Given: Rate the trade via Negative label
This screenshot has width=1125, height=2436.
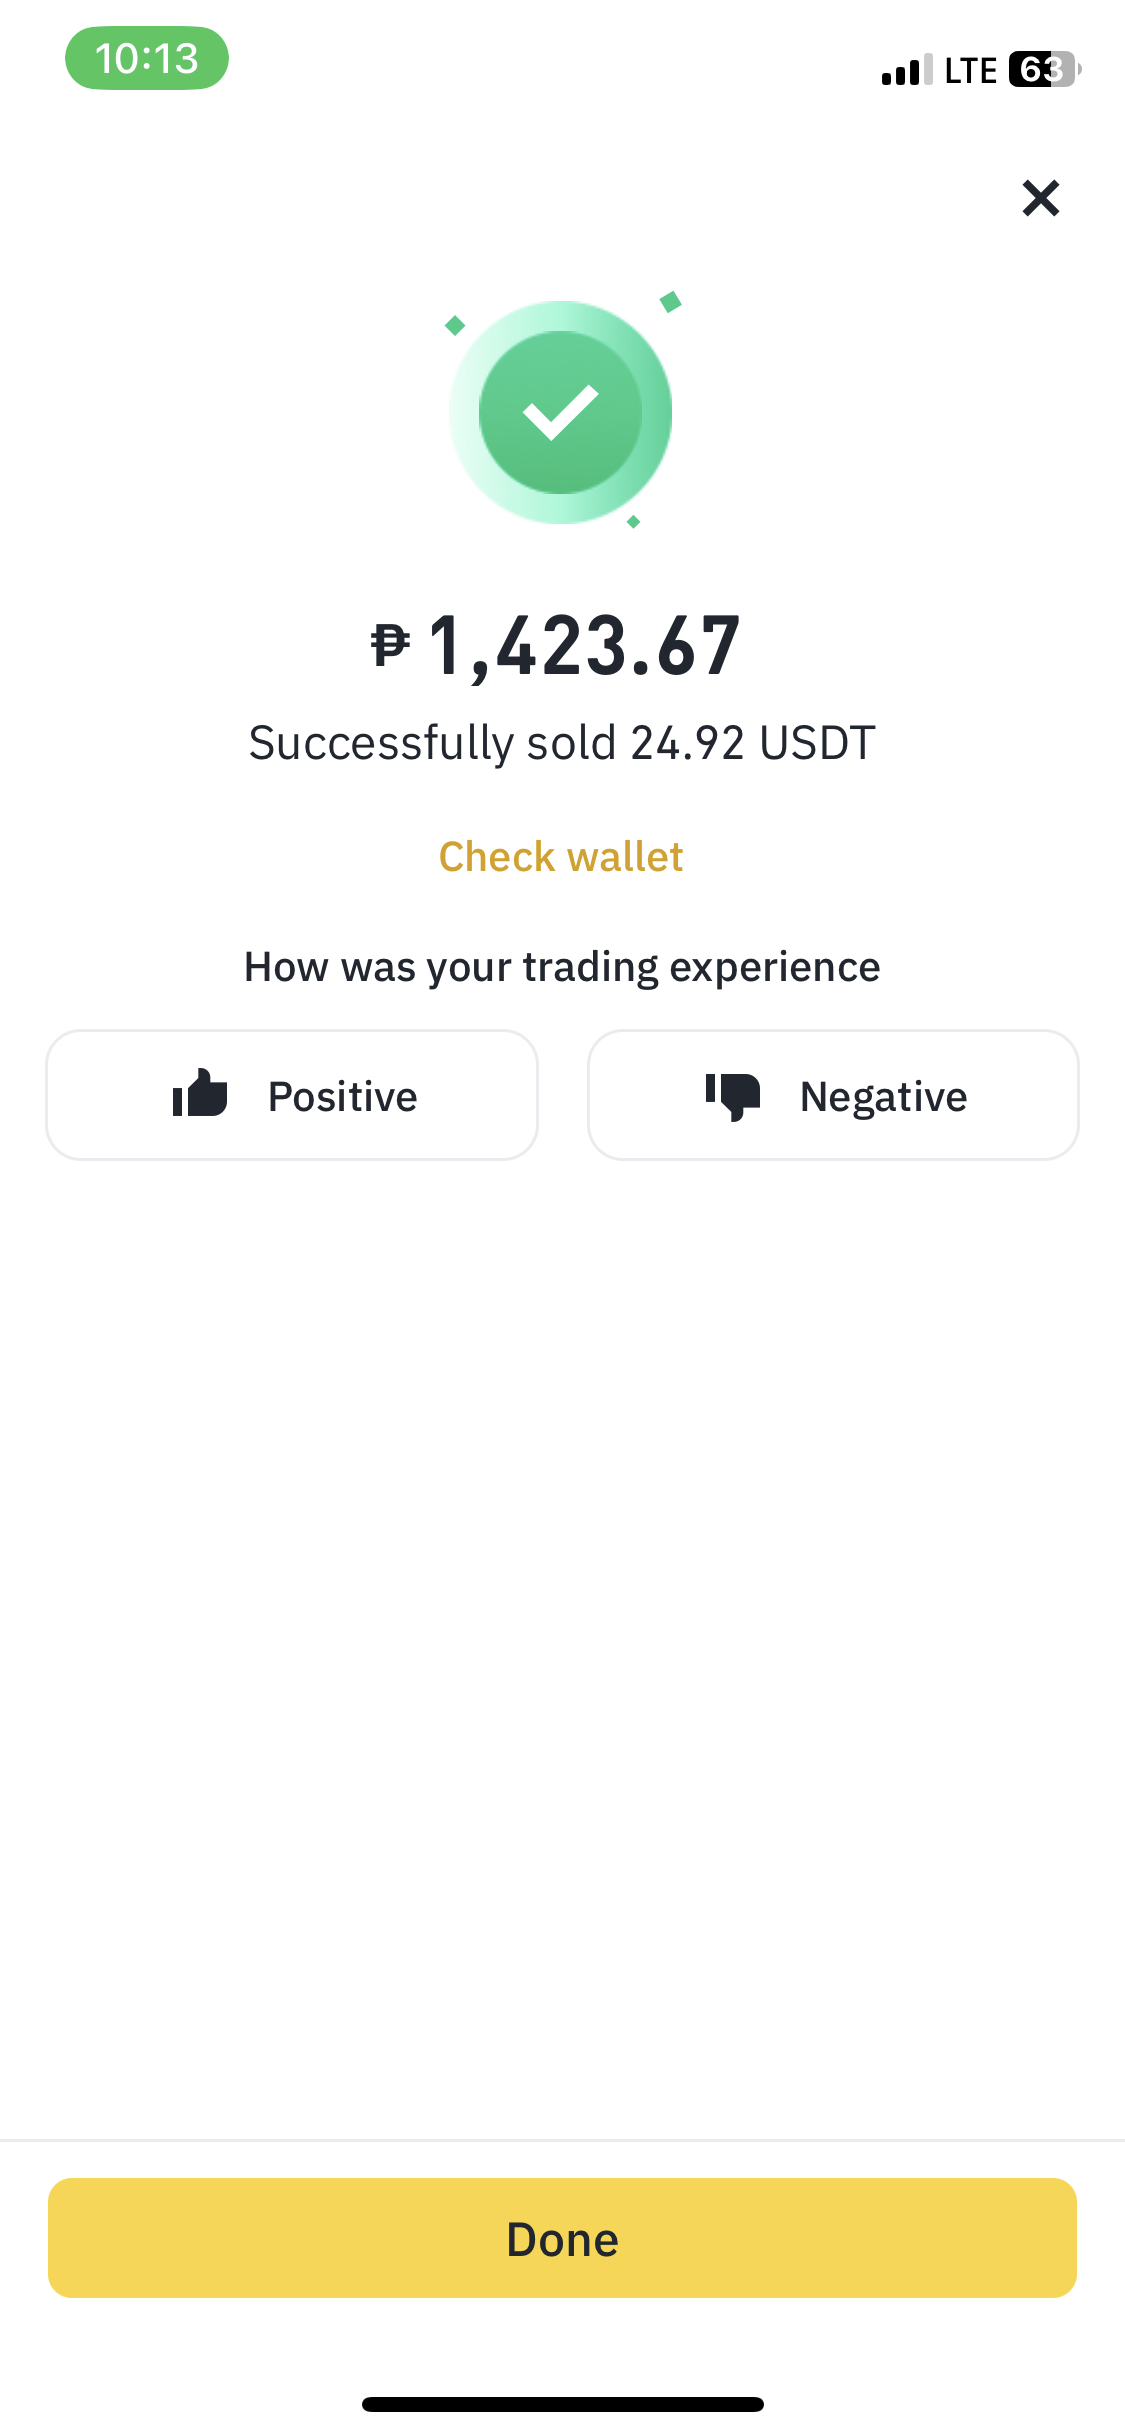Looking at the screenshot, I should coord(884,1097).
